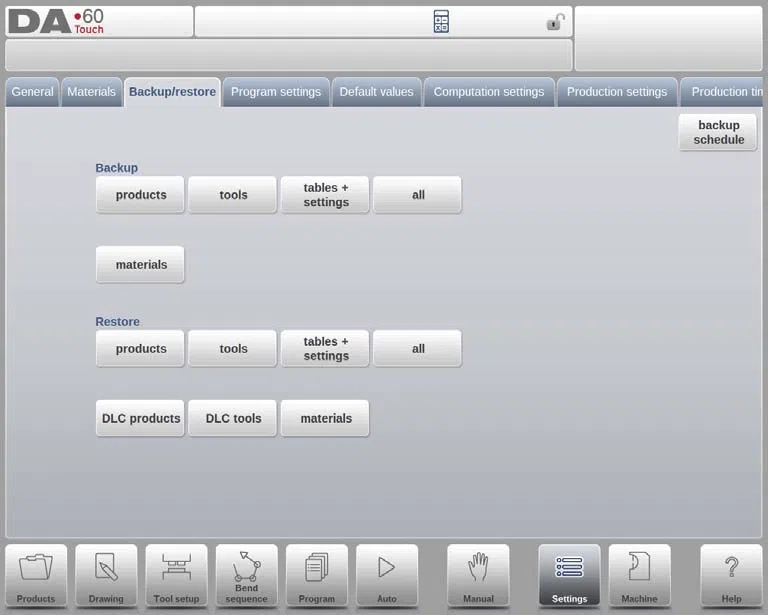Start Auto mode
The width and height of the screenshot is (768, 615).
pyautogui.click(x=387, y=576)
